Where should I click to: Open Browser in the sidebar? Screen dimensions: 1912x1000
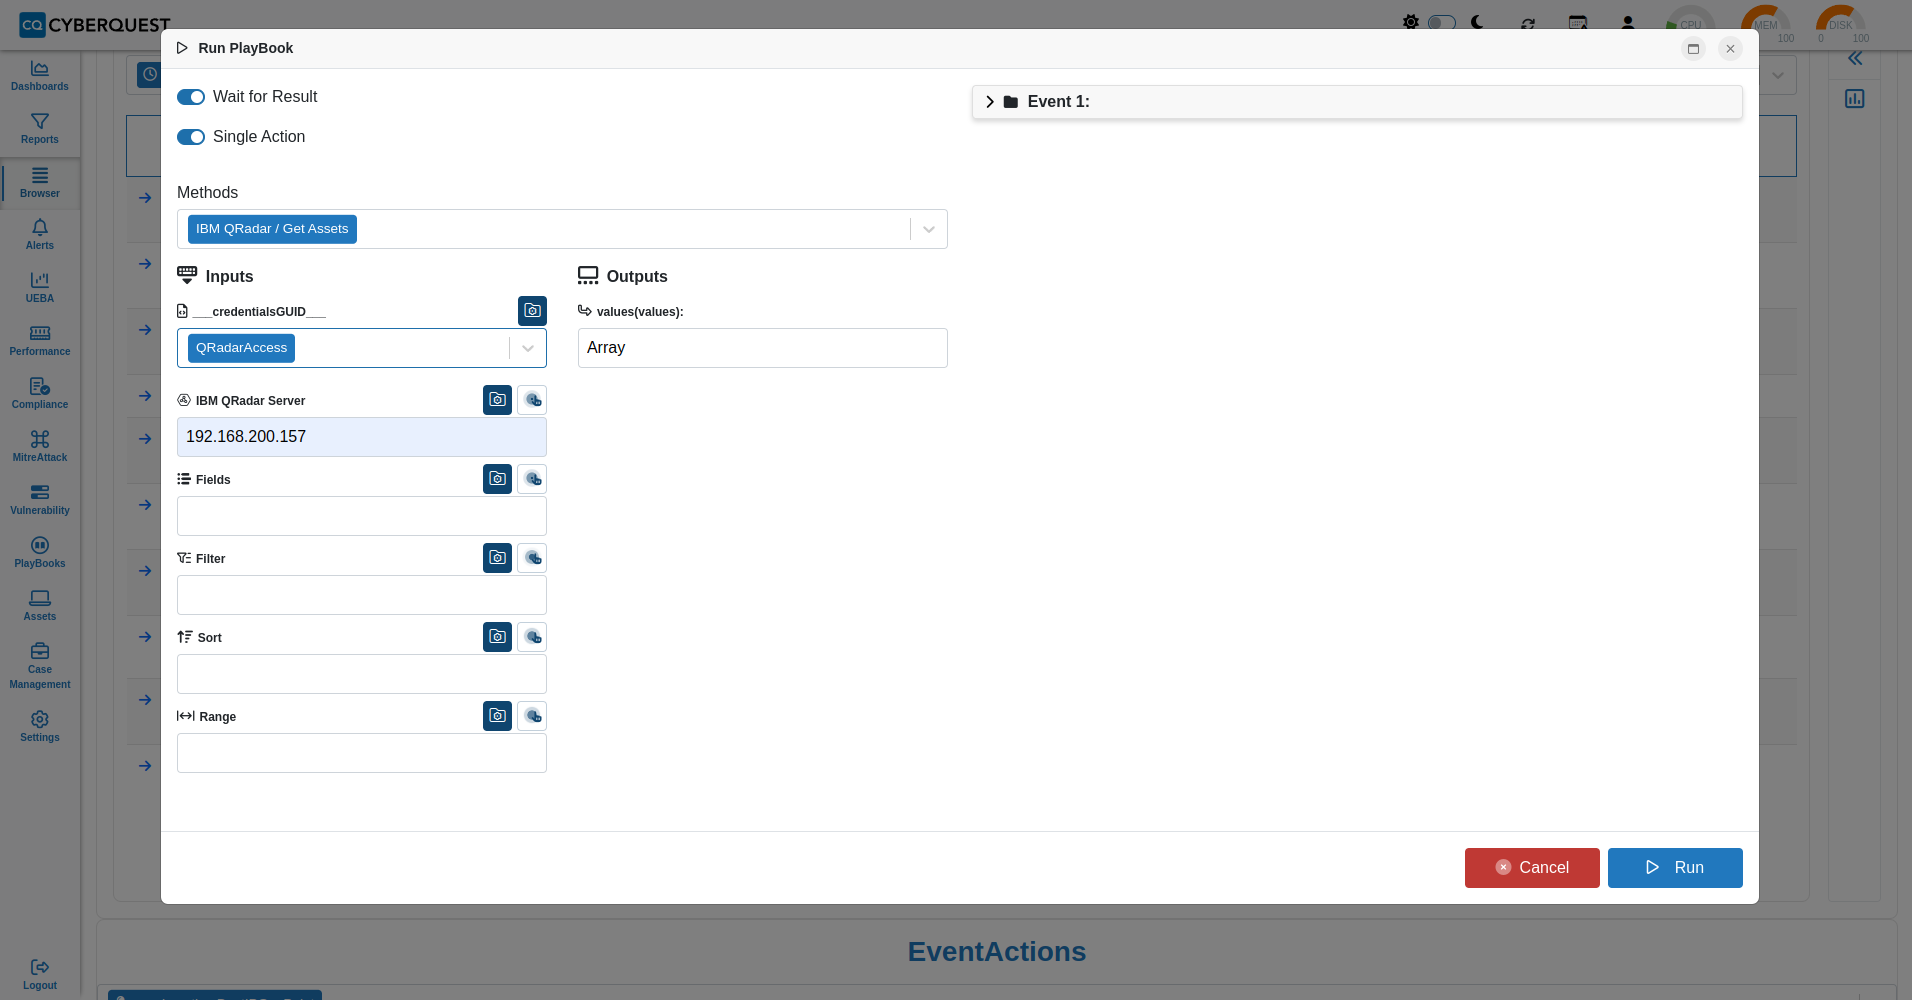[40, 183]
